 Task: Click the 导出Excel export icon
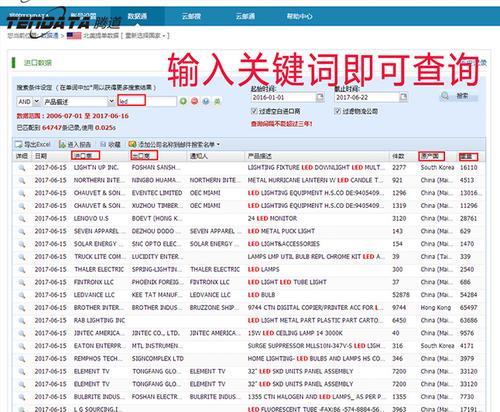[18, 144]
